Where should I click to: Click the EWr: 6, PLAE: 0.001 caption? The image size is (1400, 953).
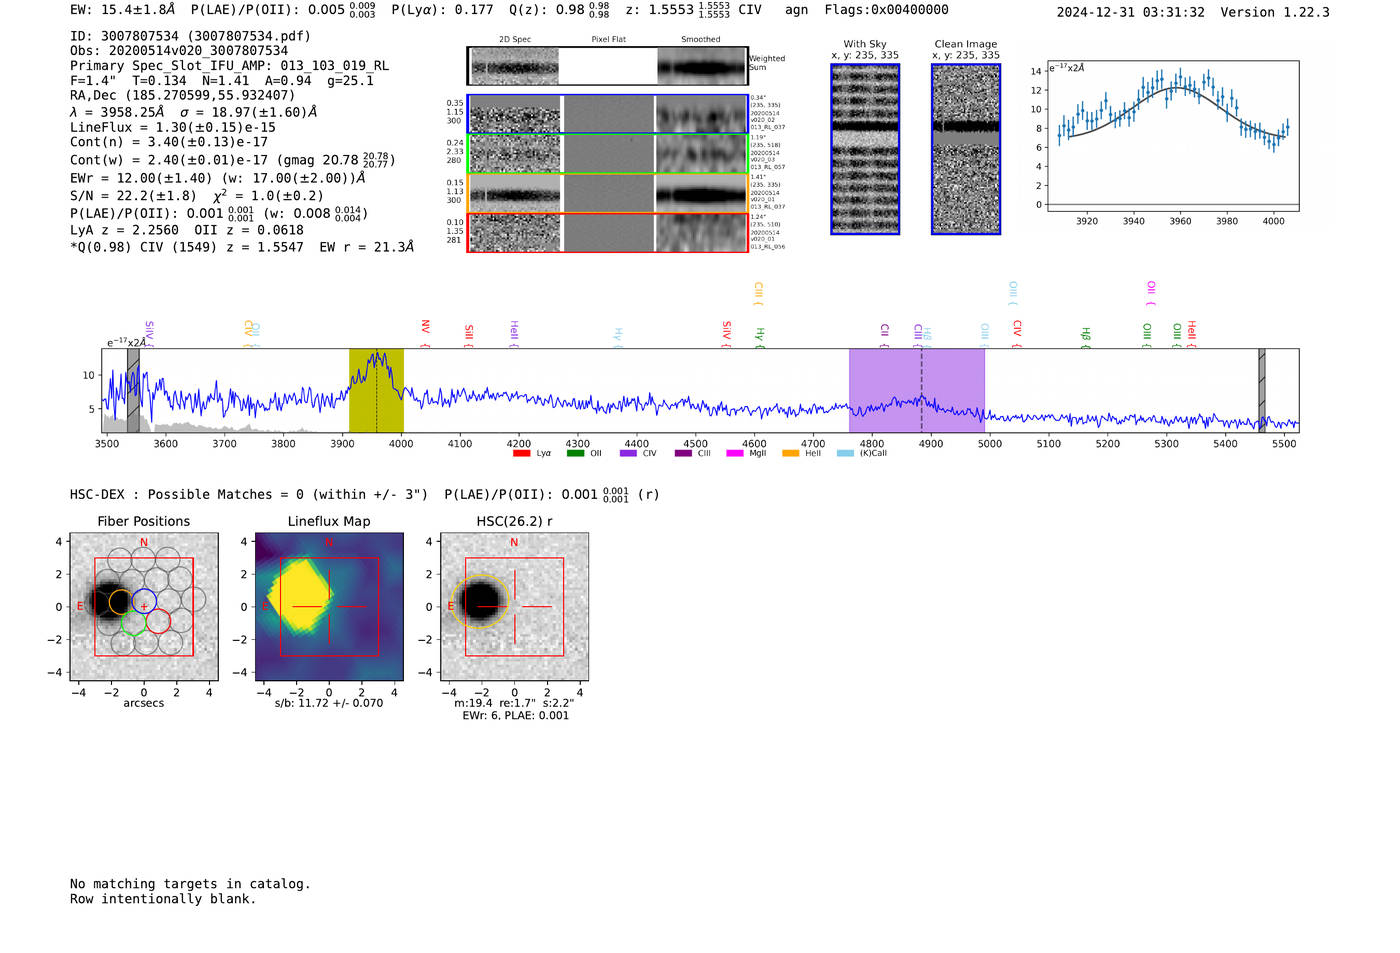tap(516, 716)
